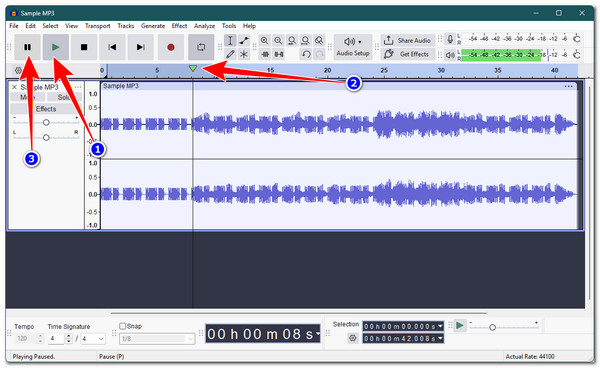Solo the Sample MP3 track

pyautogui.click(x=64, y=97)
